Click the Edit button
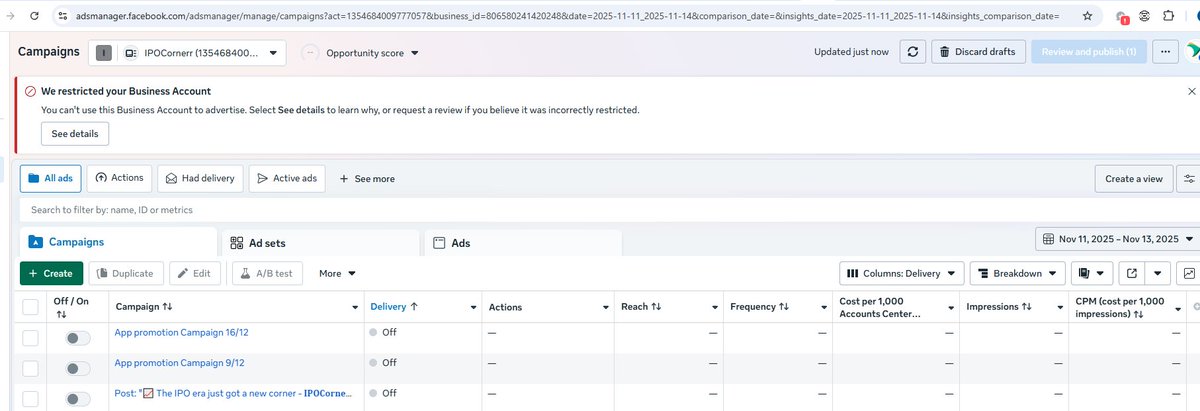 (194, 273)
